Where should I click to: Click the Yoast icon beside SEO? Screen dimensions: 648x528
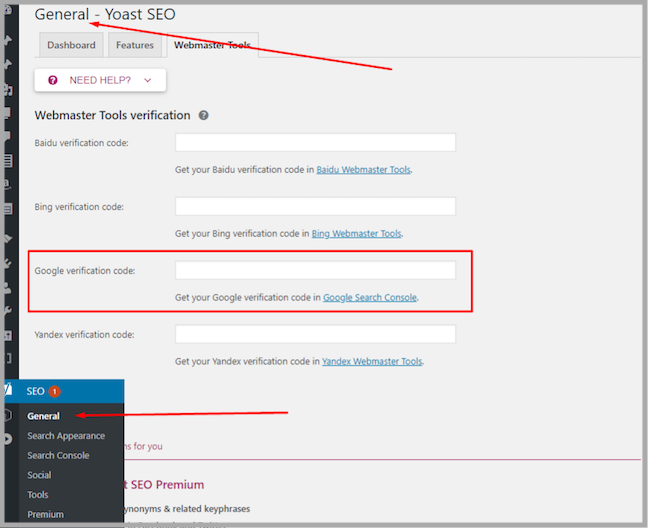pyautogui.click(x=8, y=389)
